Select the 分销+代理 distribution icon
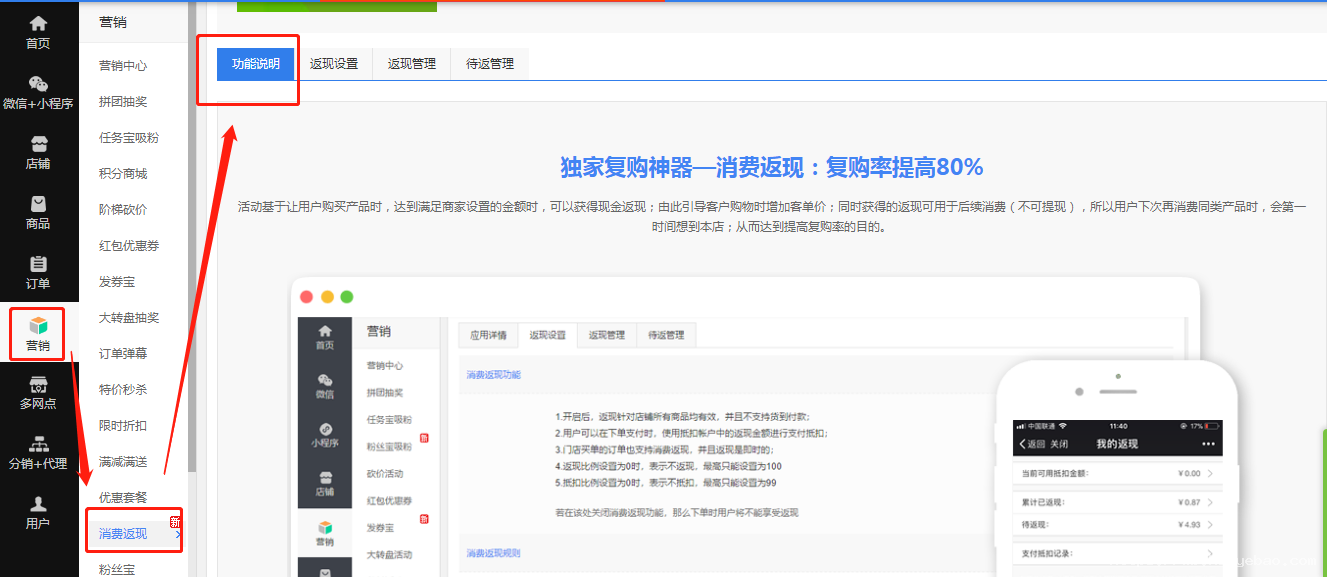Screen dimensions: 1327x577 point(38,444)
